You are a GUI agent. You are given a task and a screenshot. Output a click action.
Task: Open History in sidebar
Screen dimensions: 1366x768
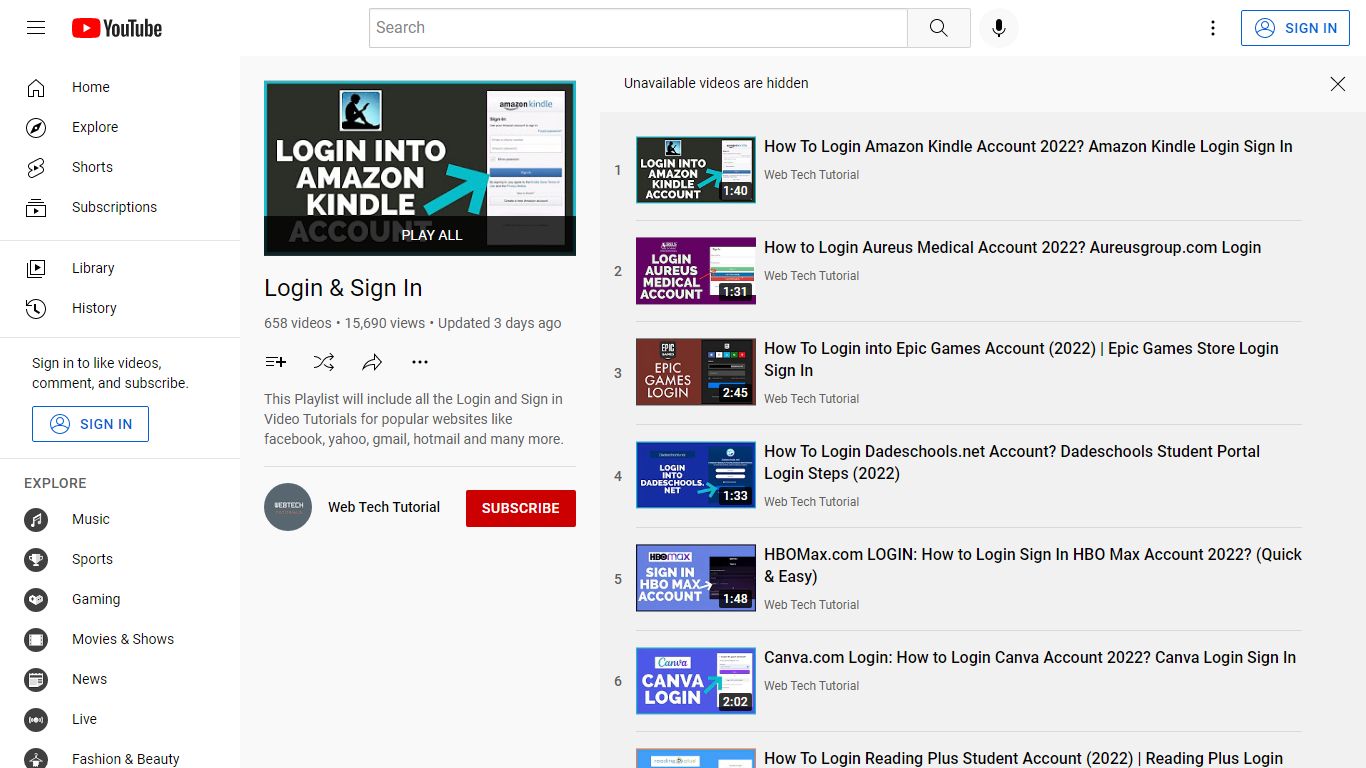120,308
